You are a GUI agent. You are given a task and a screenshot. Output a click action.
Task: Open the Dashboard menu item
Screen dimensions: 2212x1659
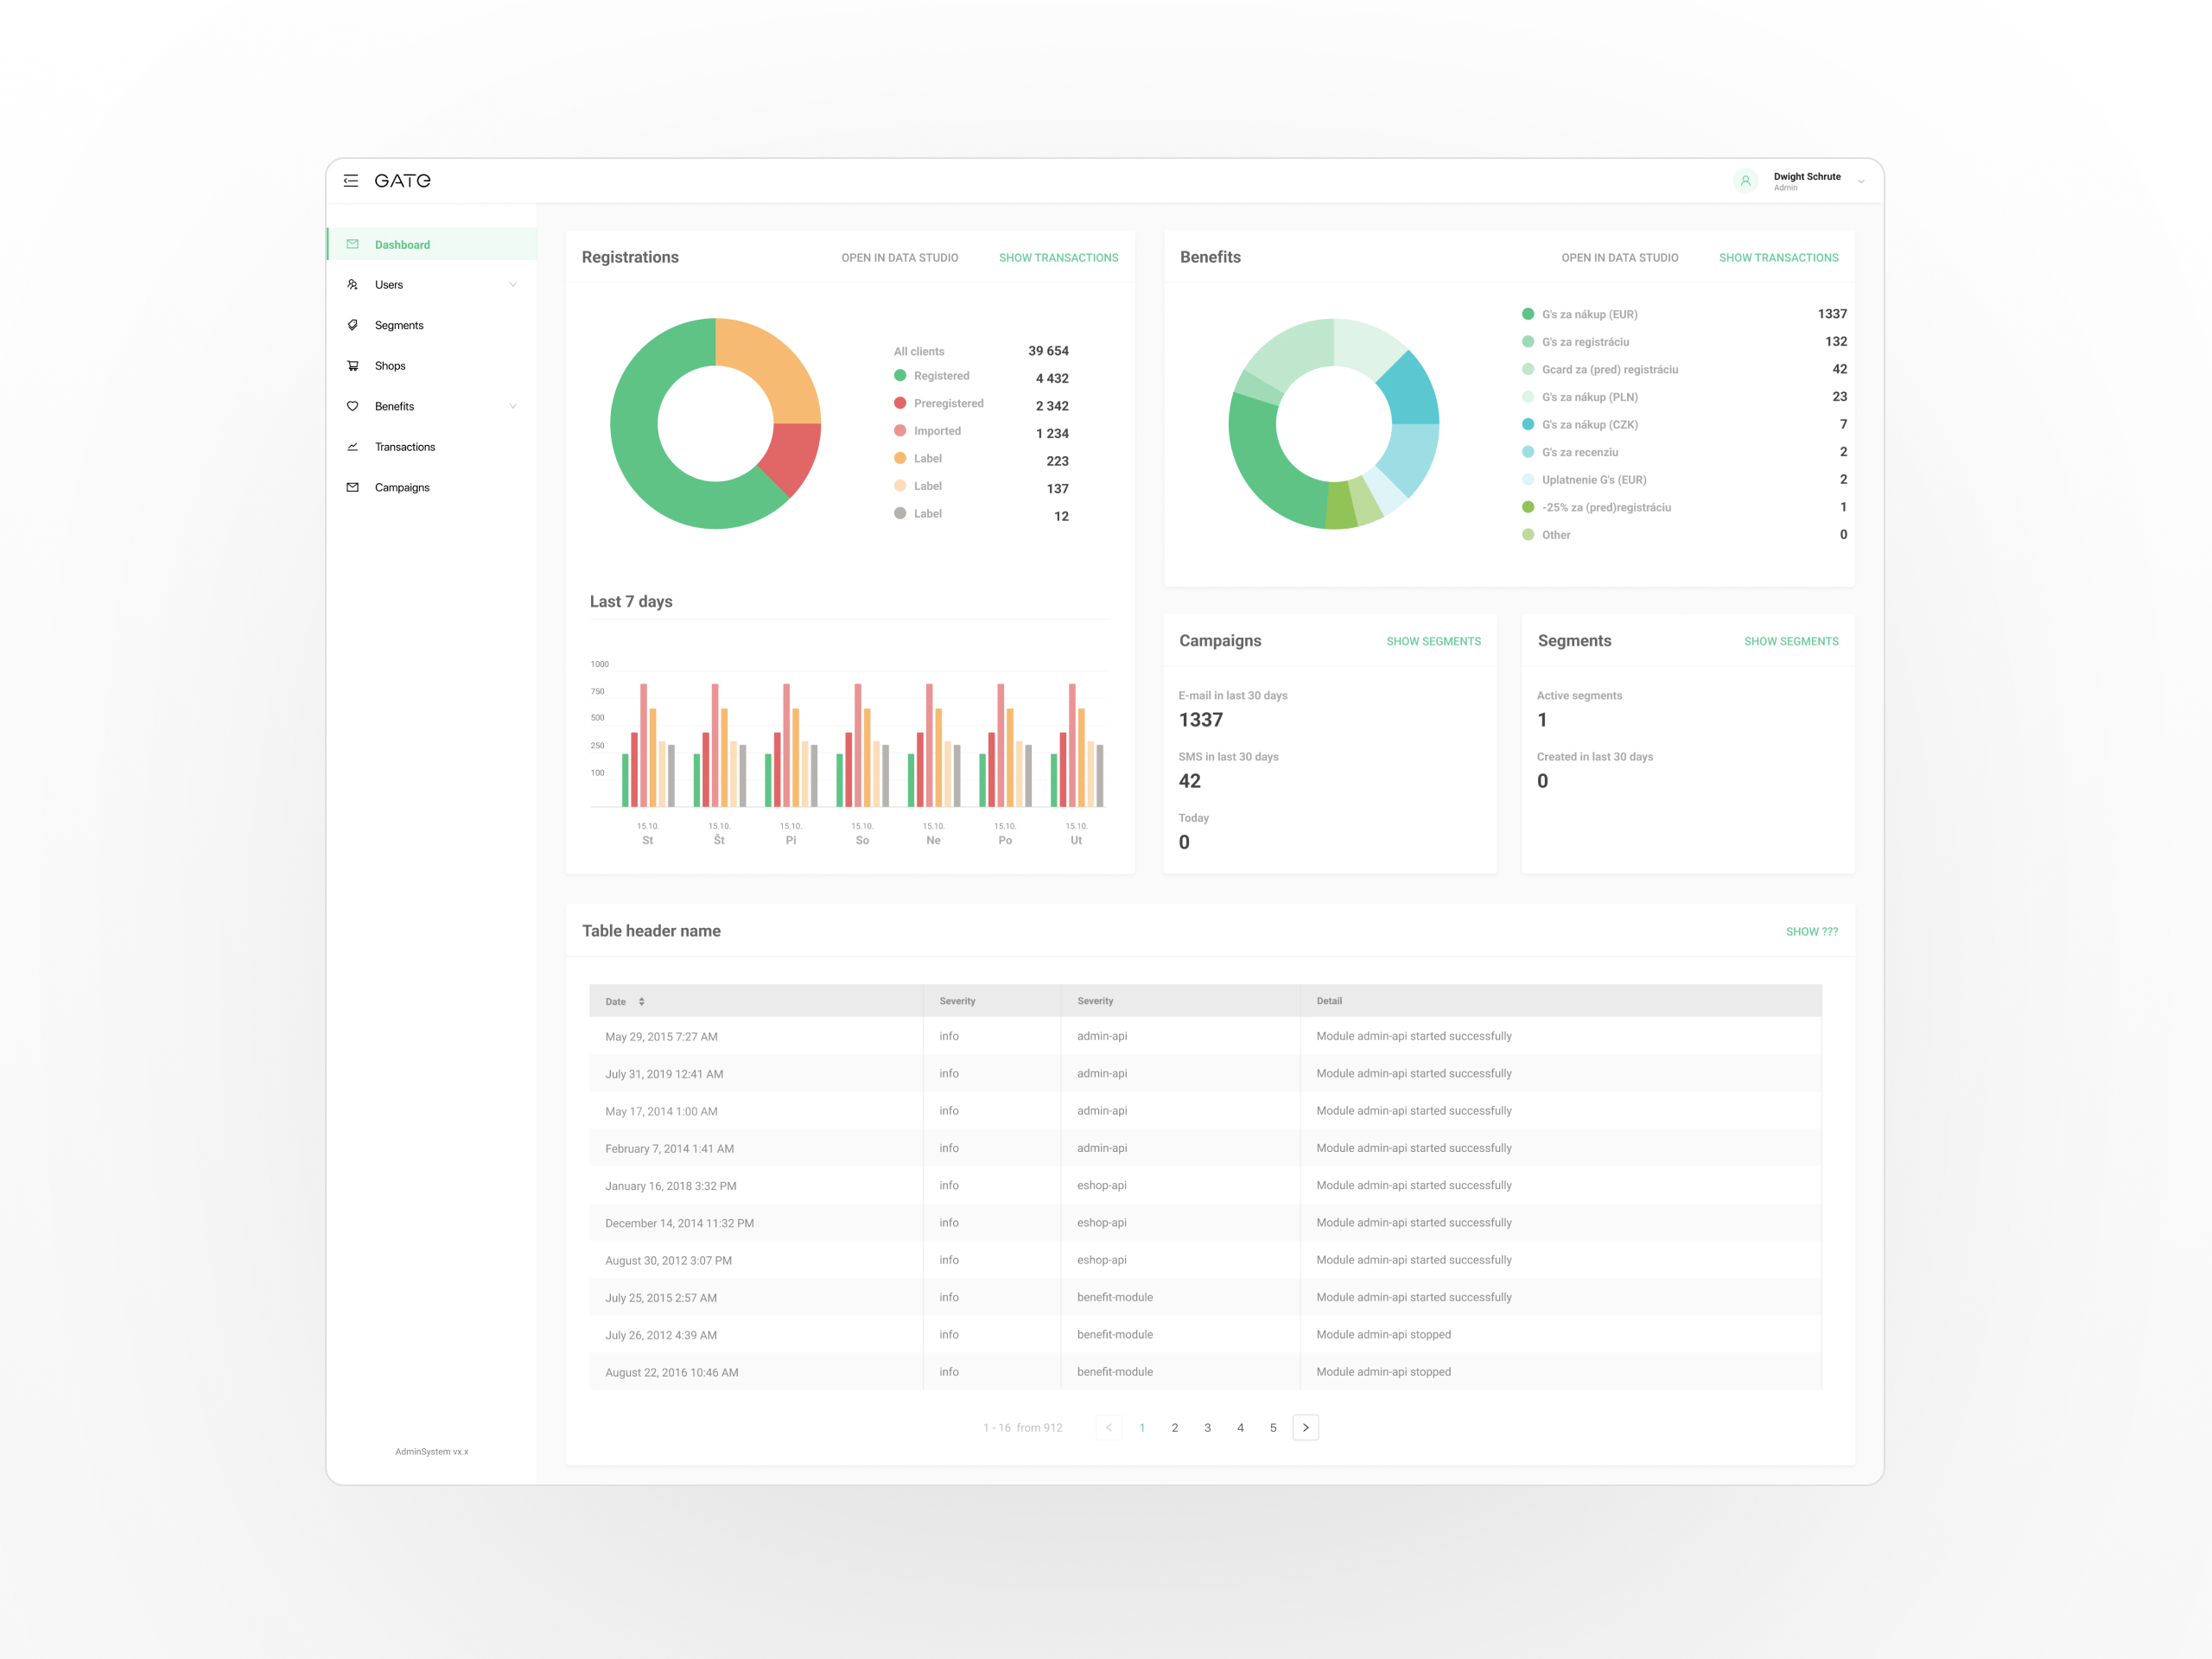[402, 245]
